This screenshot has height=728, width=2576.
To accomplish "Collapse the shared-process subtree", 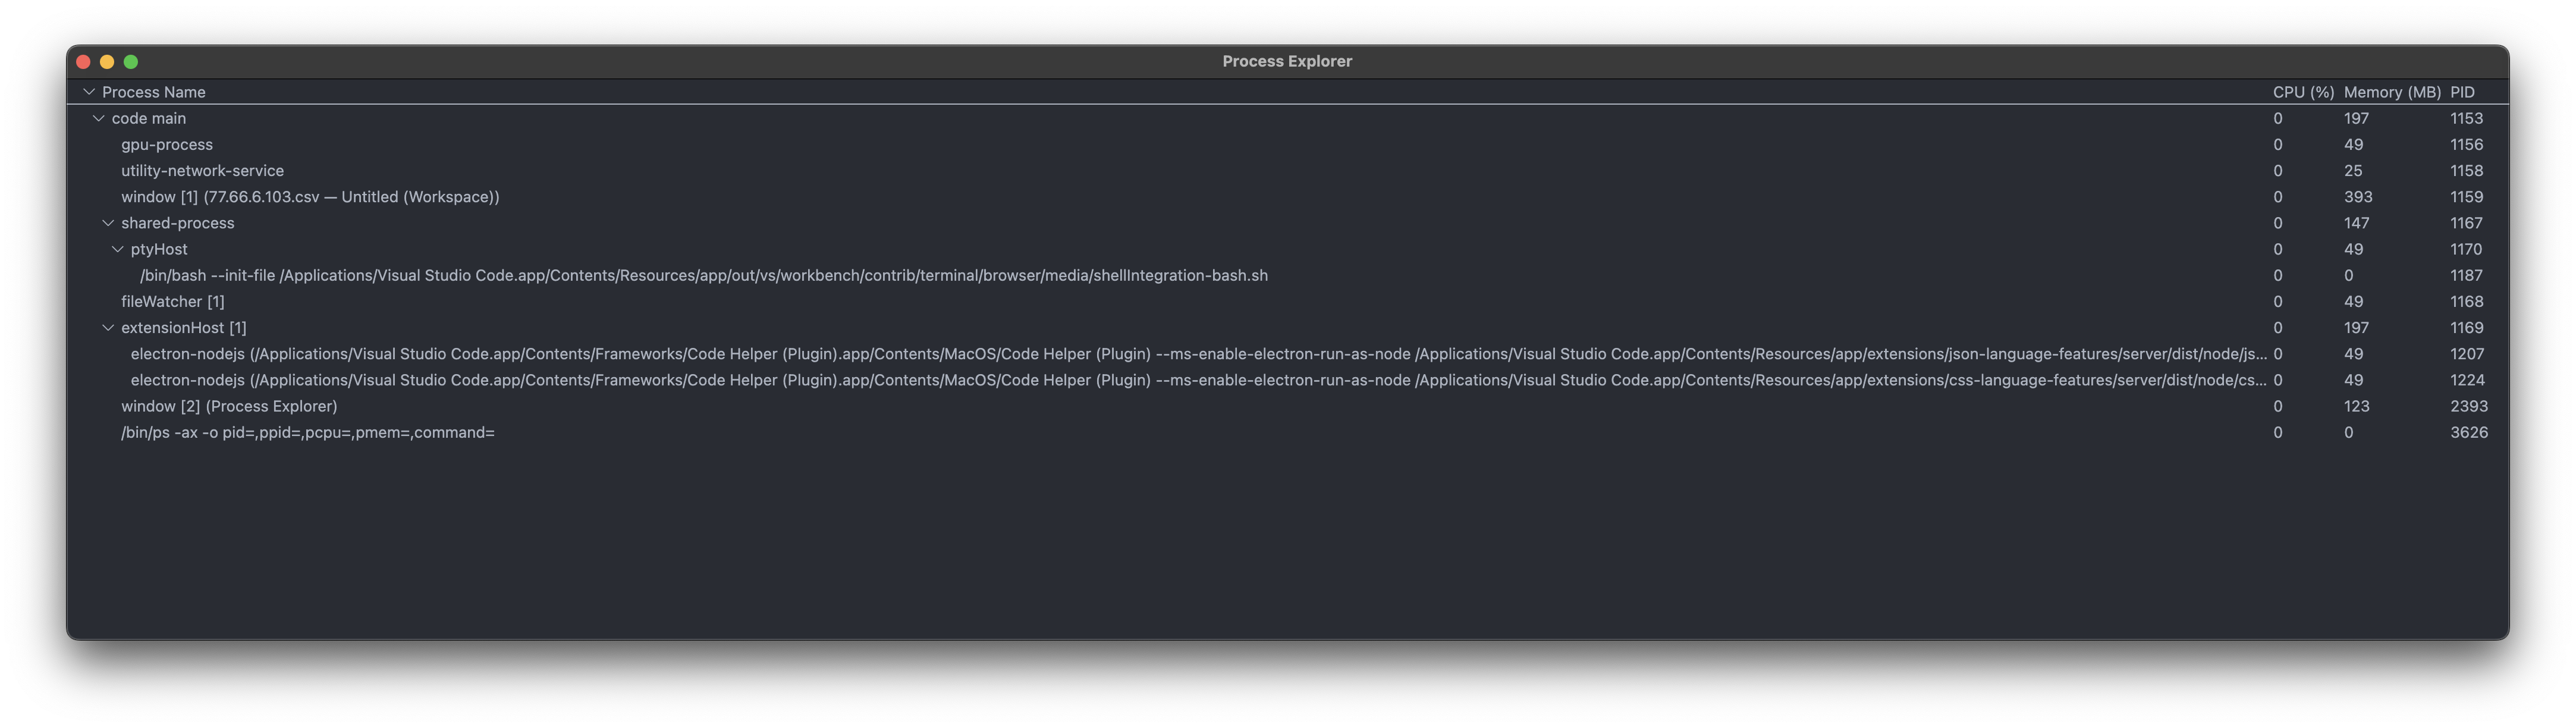I will point(109,222).
